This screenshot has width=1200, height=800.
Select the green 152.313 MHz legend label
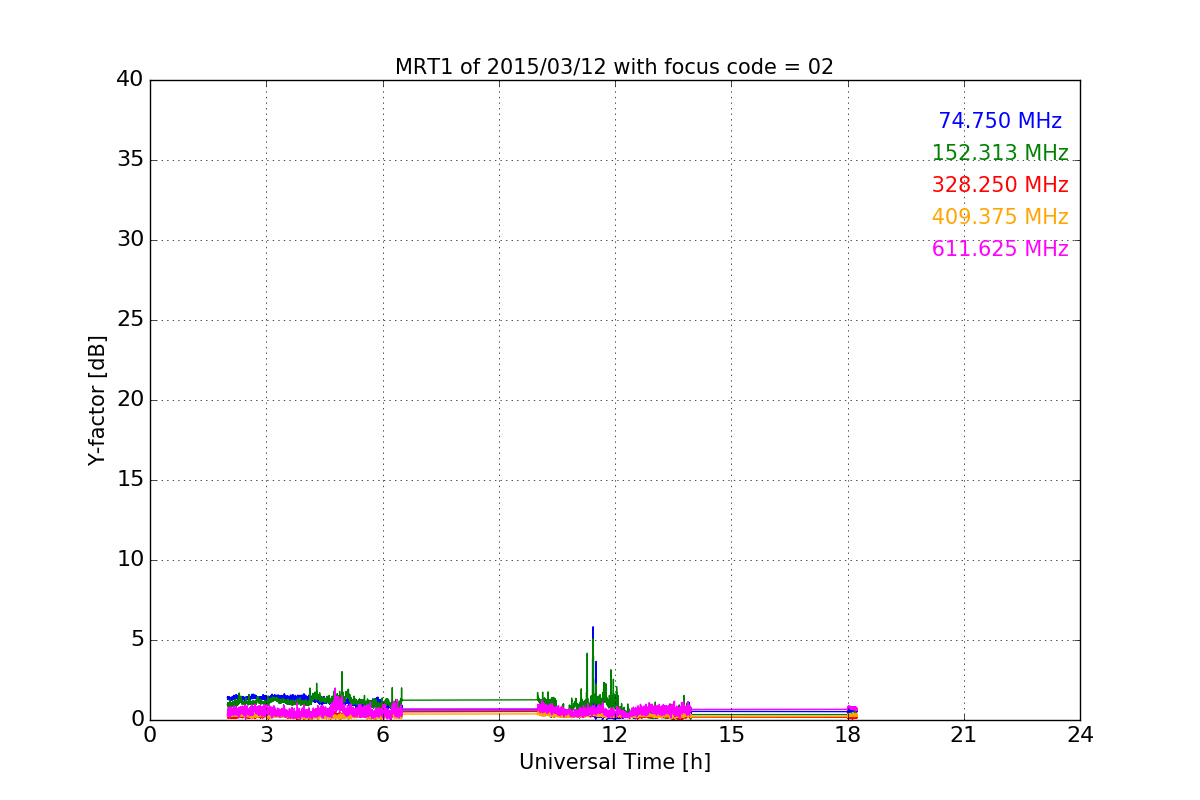pos(1000,153)
